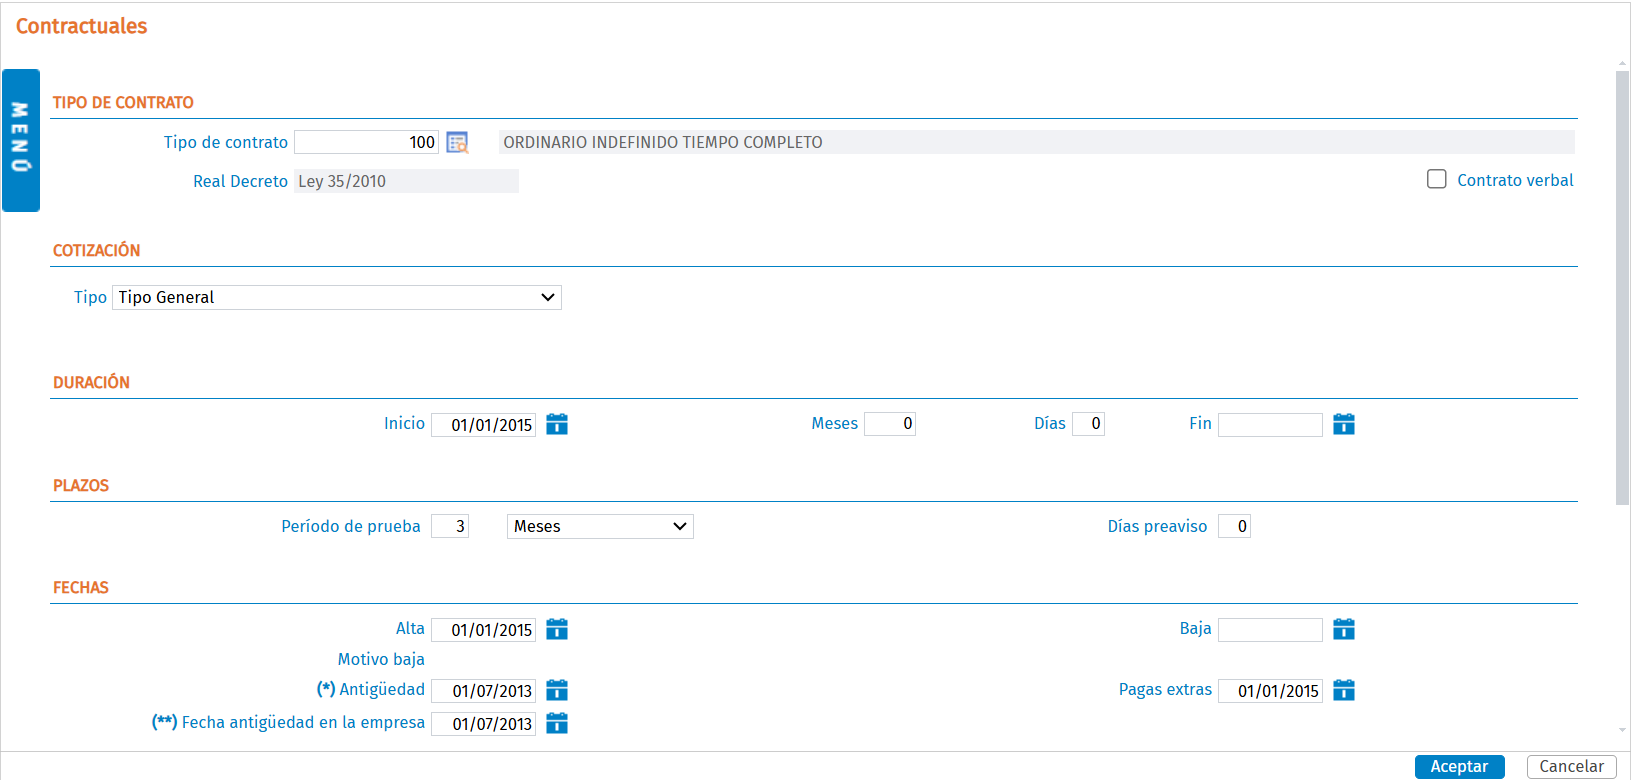Select the Período de prueba number field
Viewport: 1631px width, 780px height.
pos(450,526)
